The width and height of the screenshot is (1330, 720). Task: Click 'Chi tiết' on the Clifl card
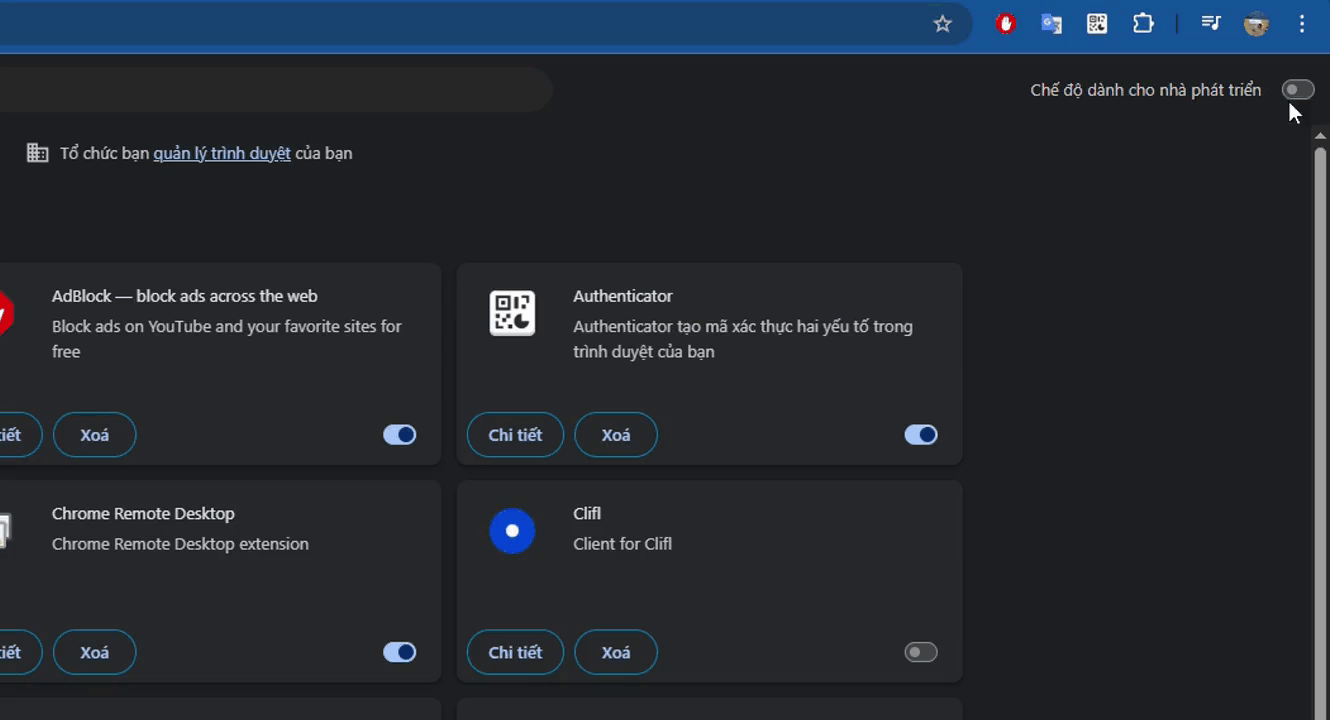[x=515, y=651]
